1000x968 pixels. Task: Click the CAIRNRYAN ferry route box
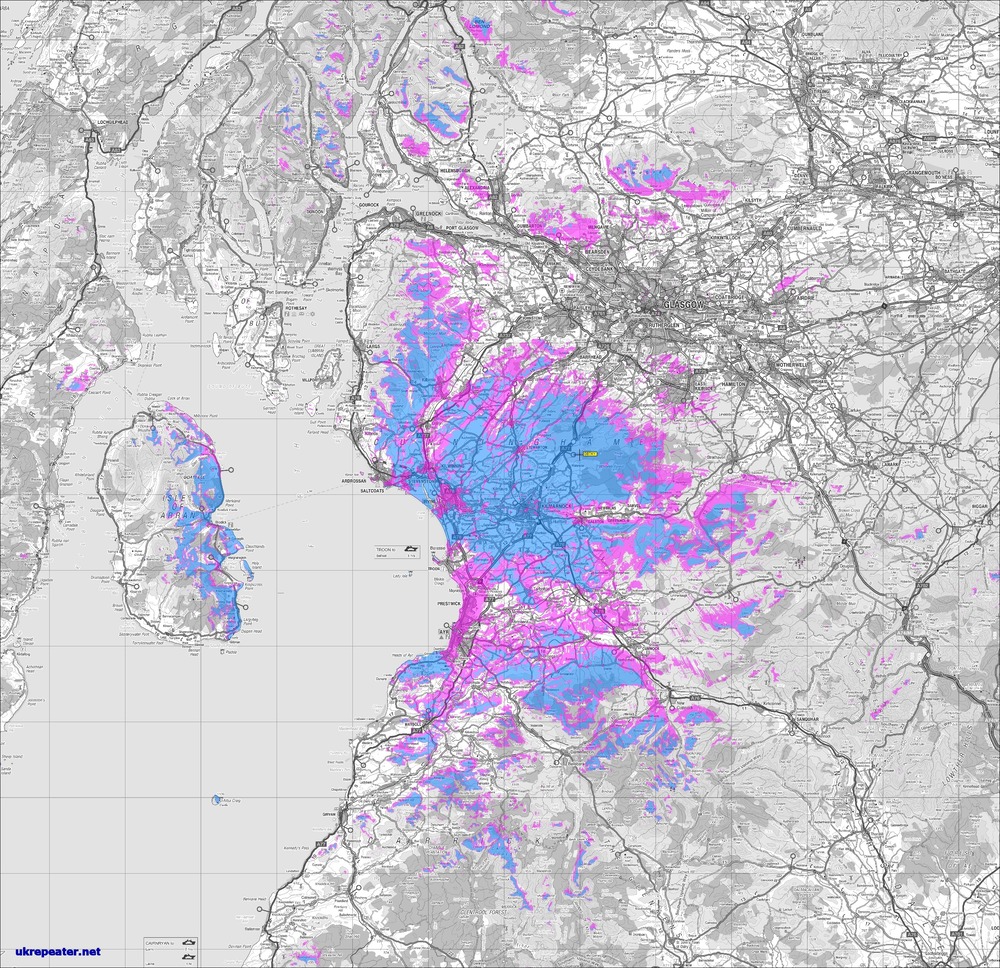click(x=171, y=949)
